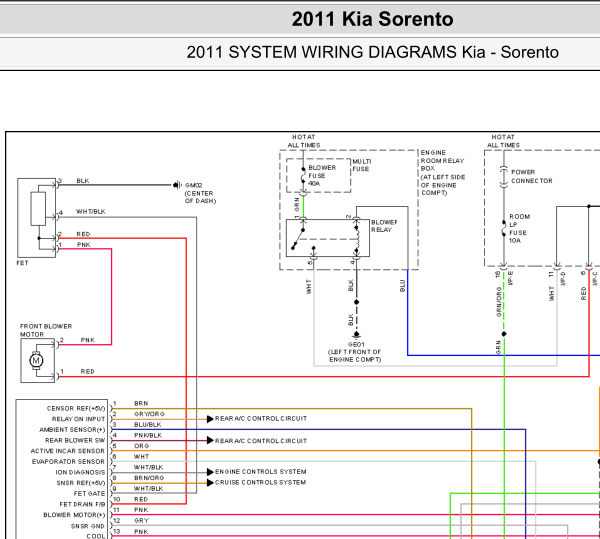Screen dimensions: 600x539
Task: Click 'GRY' wire color on pin 12
Action: tap(142, 521)
